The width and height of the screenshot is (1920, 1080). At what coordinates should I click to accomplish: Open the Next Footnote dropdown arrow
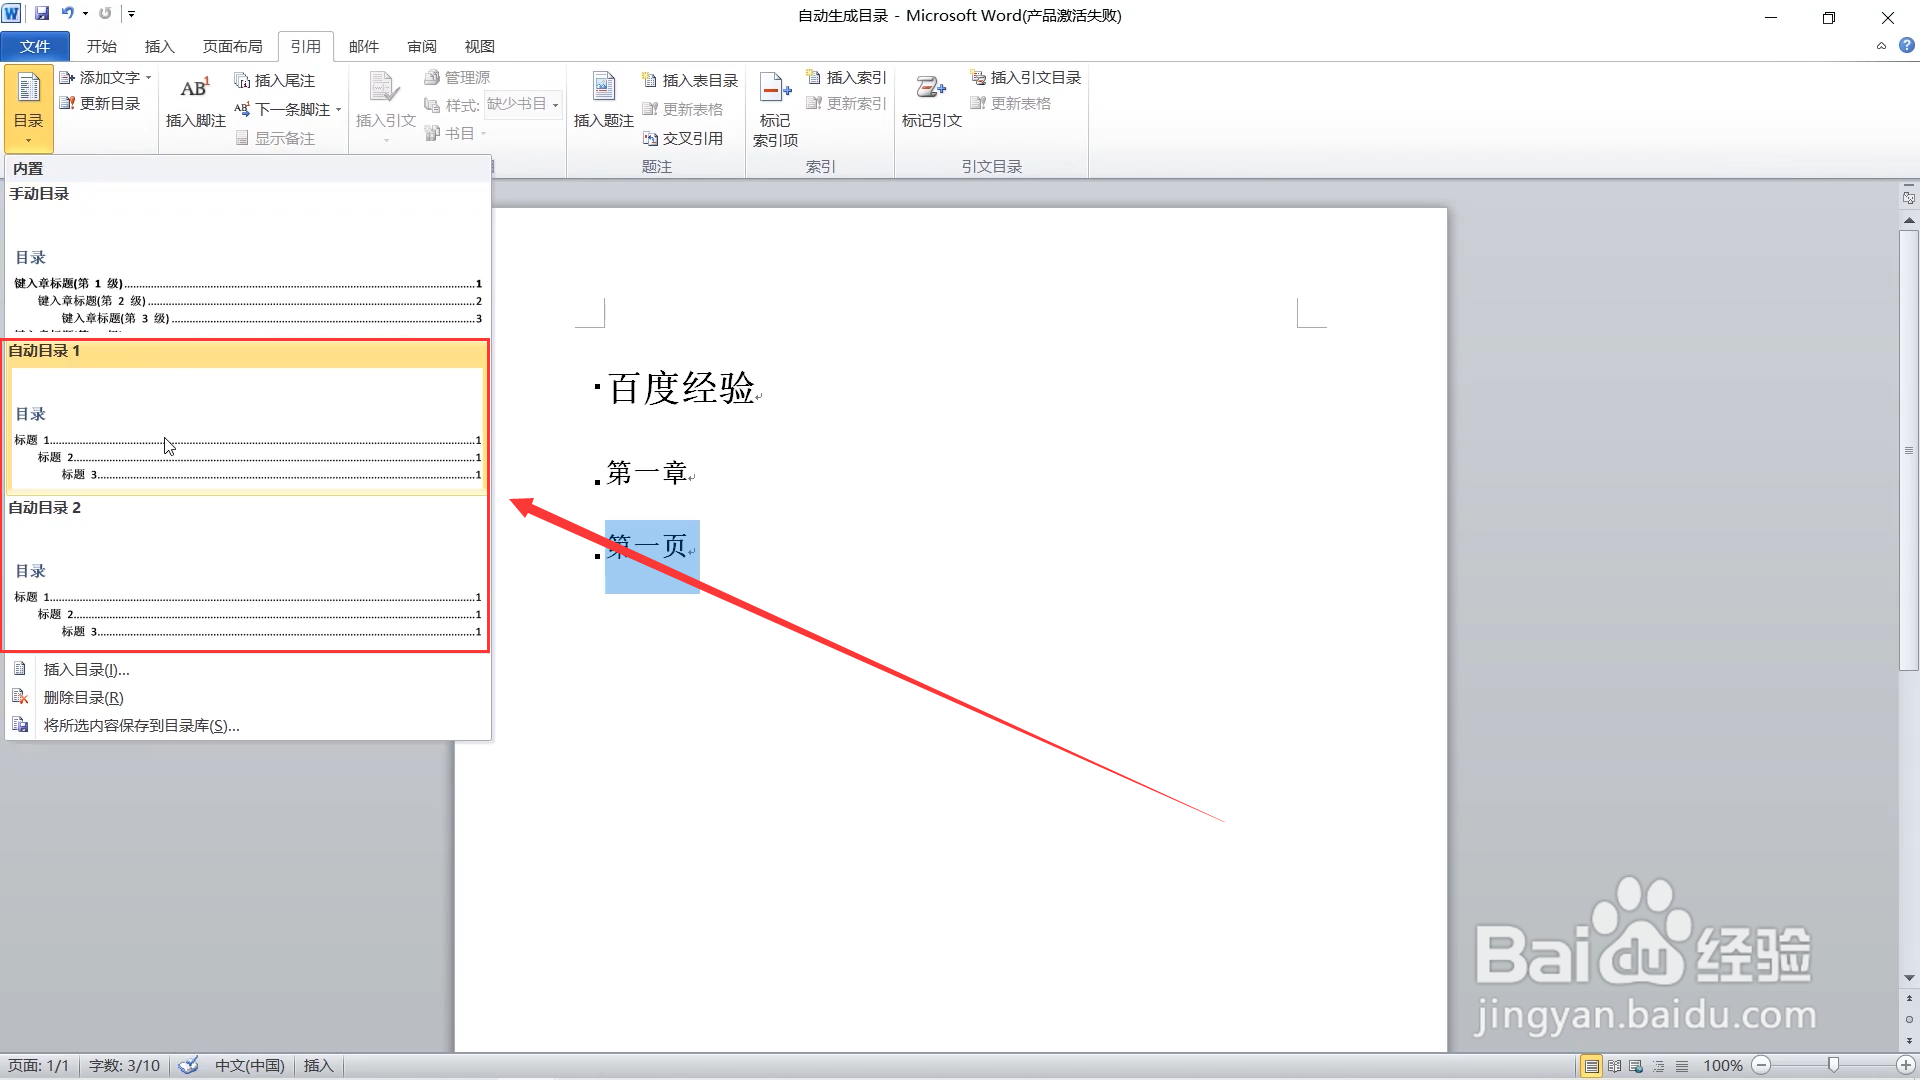[339, 110]
